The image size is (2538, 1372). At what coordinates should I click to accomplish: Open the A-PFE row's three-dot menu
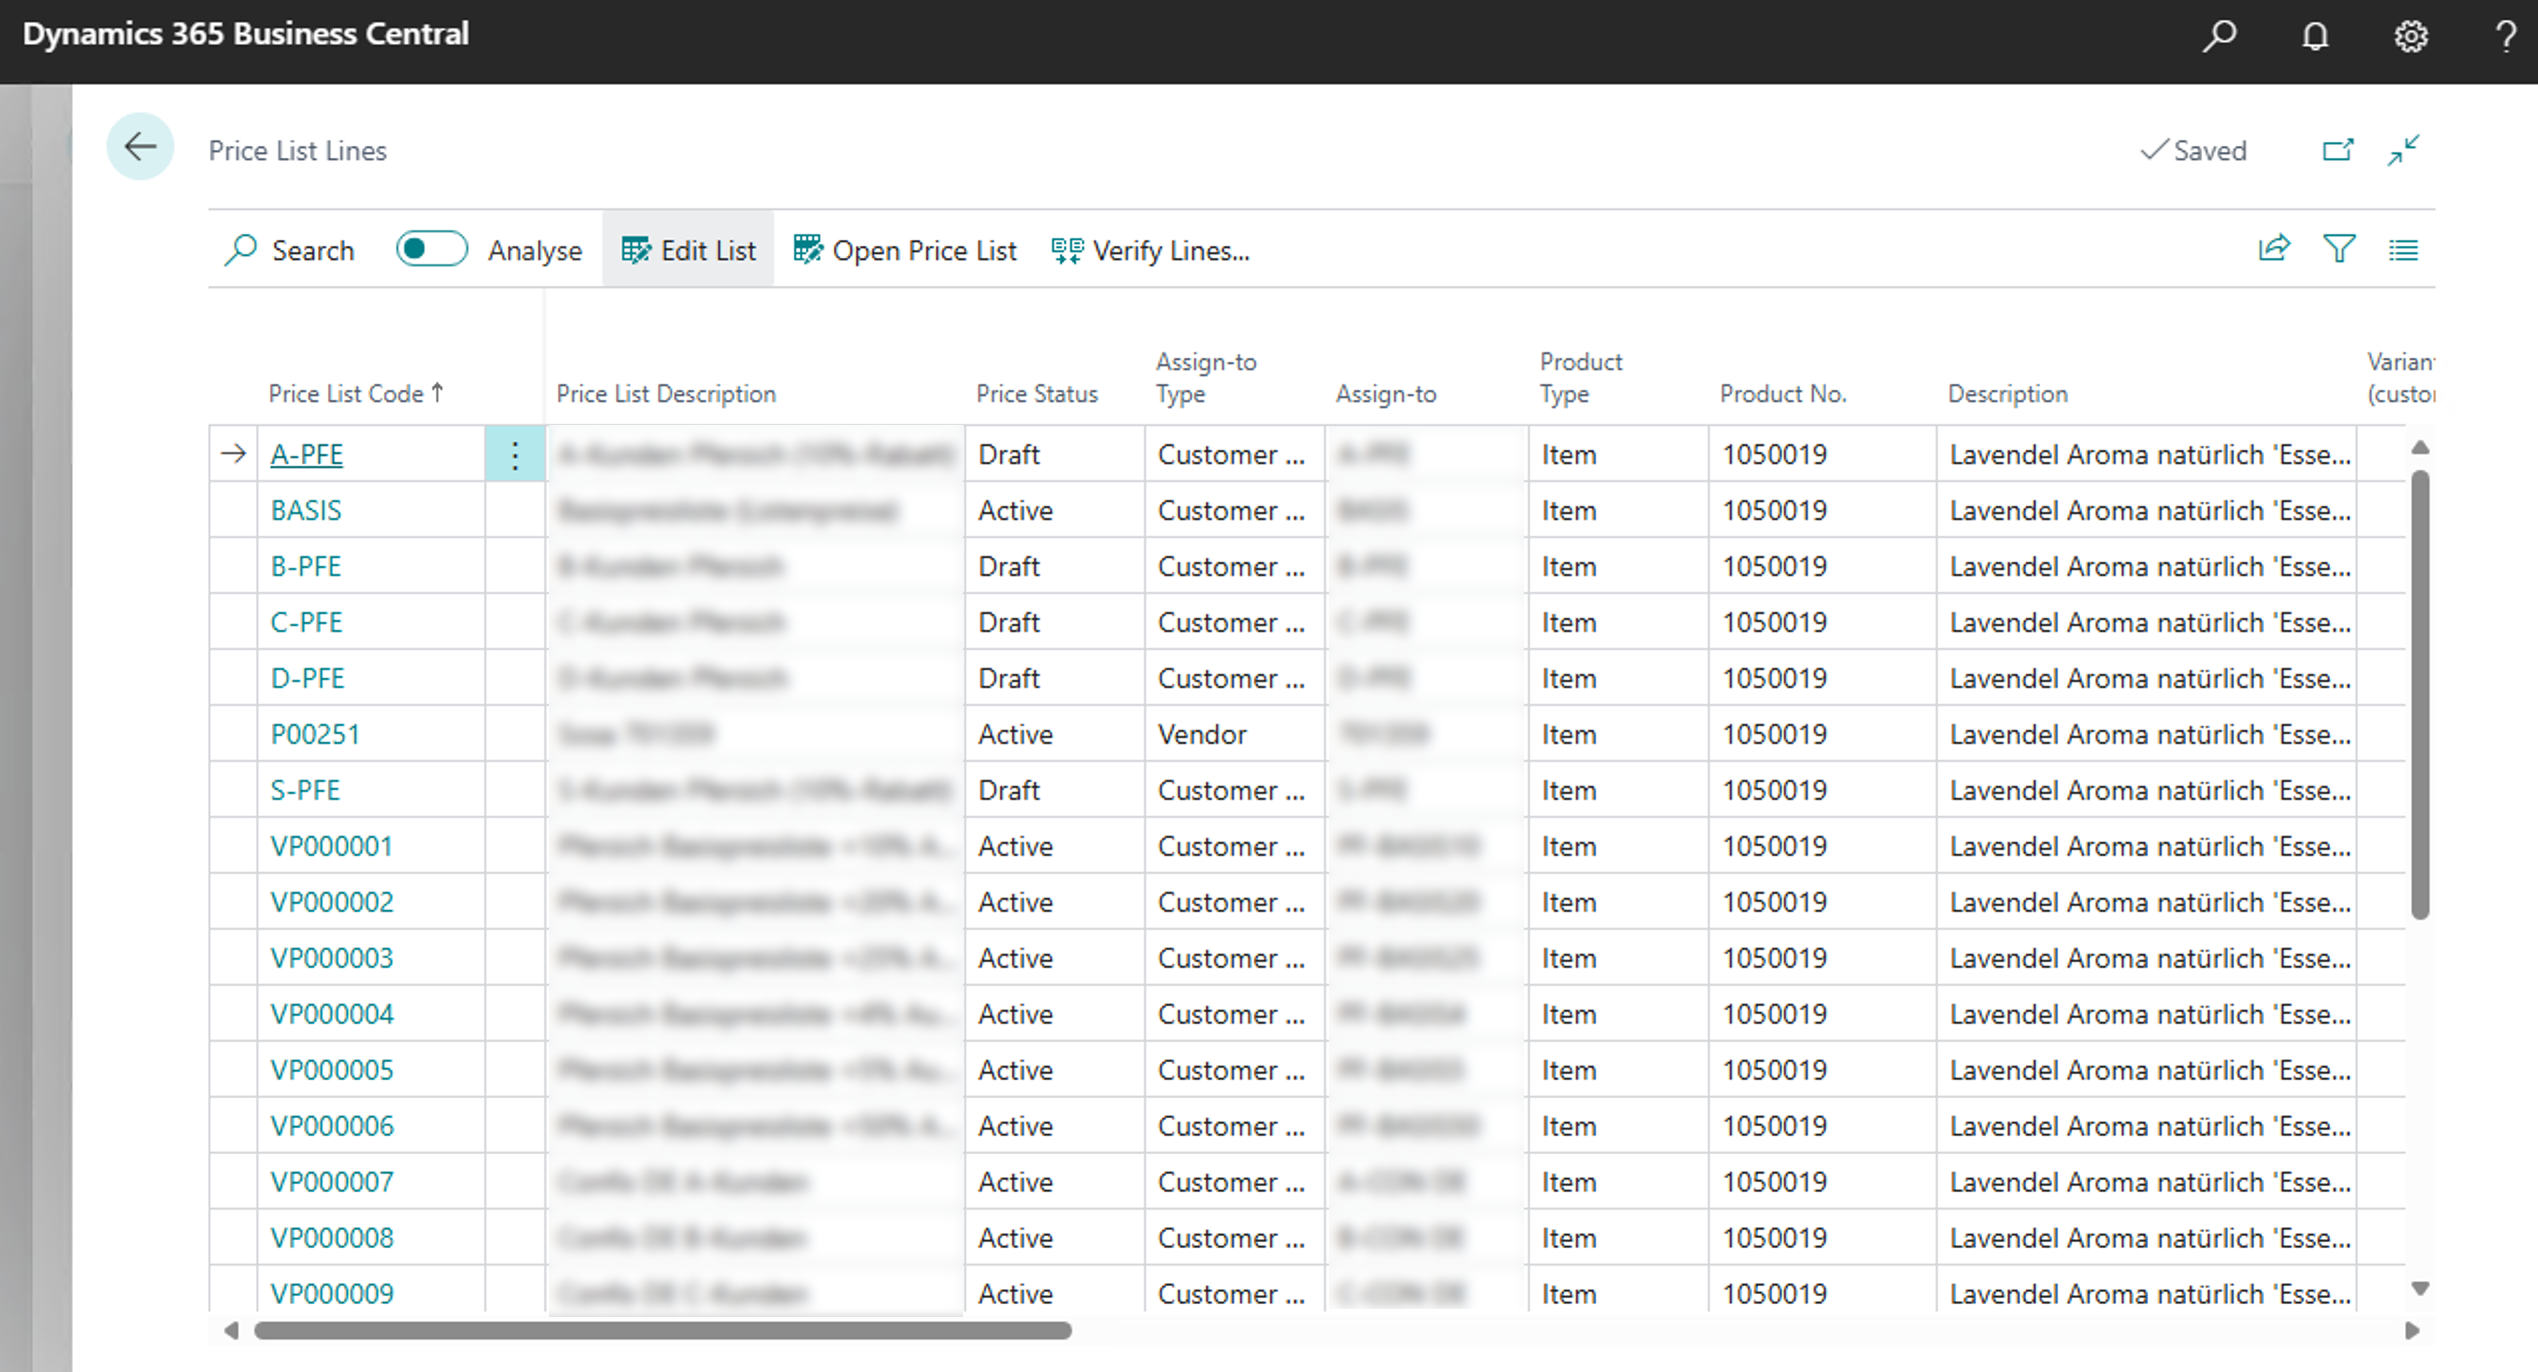coord(515,455)
